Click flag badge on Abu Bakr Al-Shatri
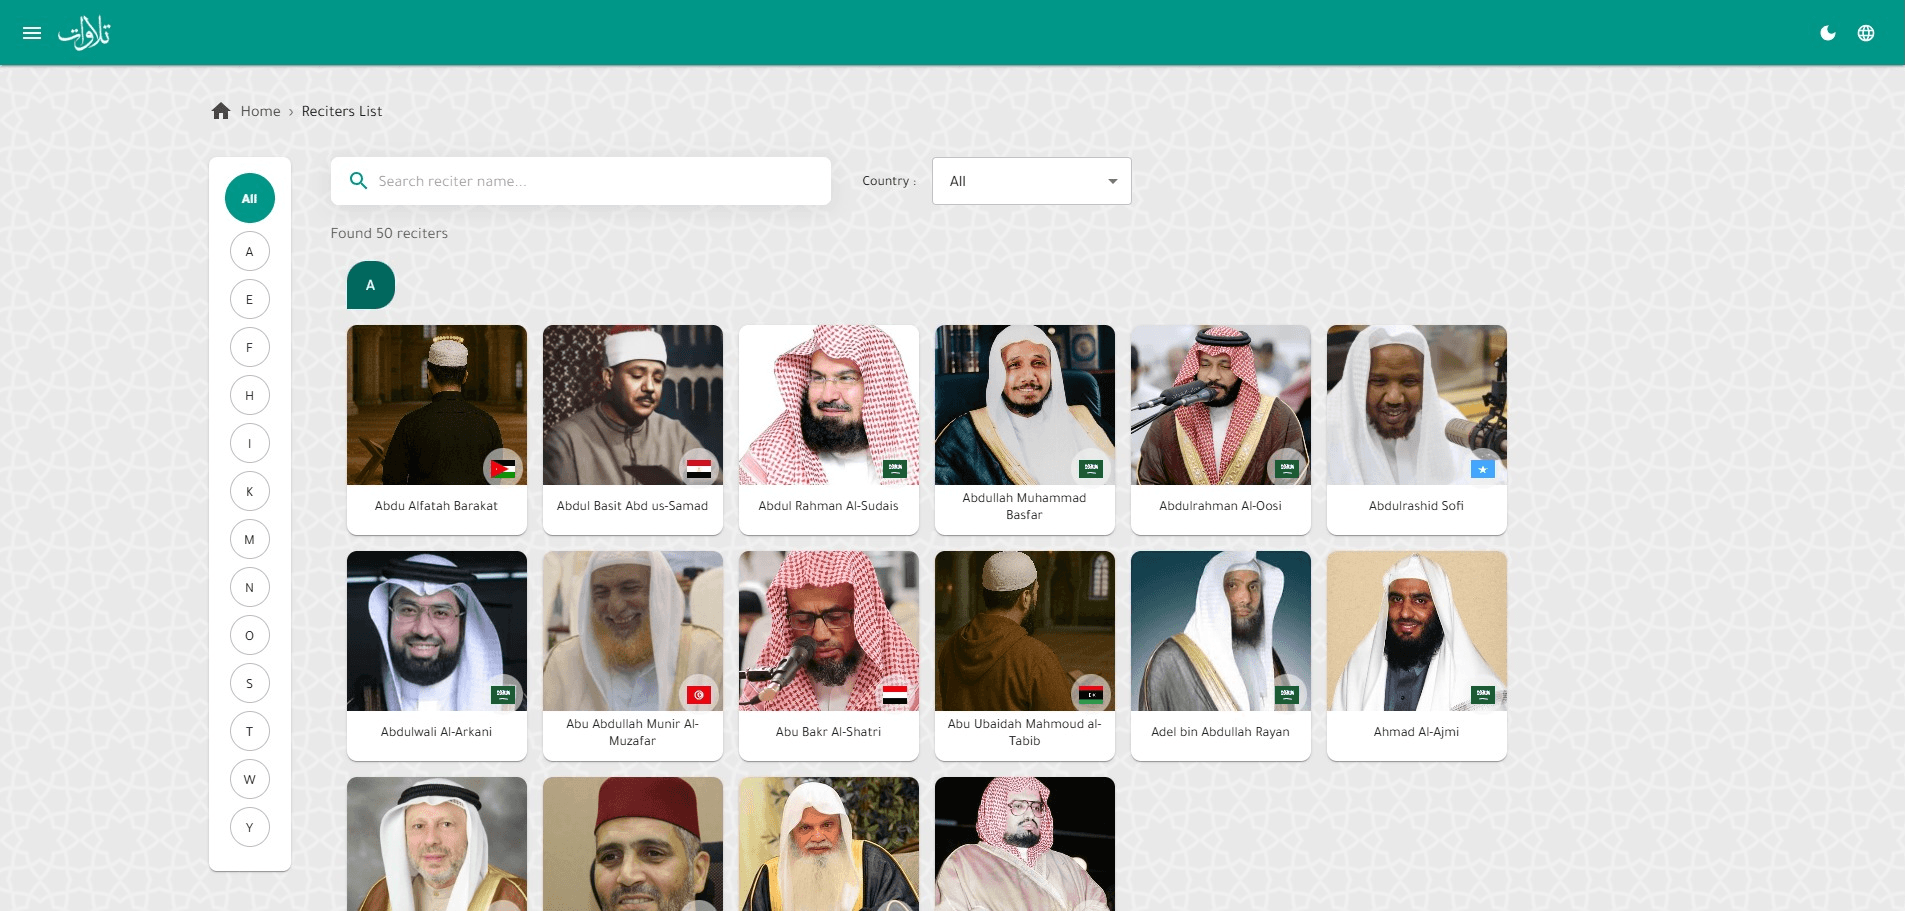 click(x=895, y=695)
